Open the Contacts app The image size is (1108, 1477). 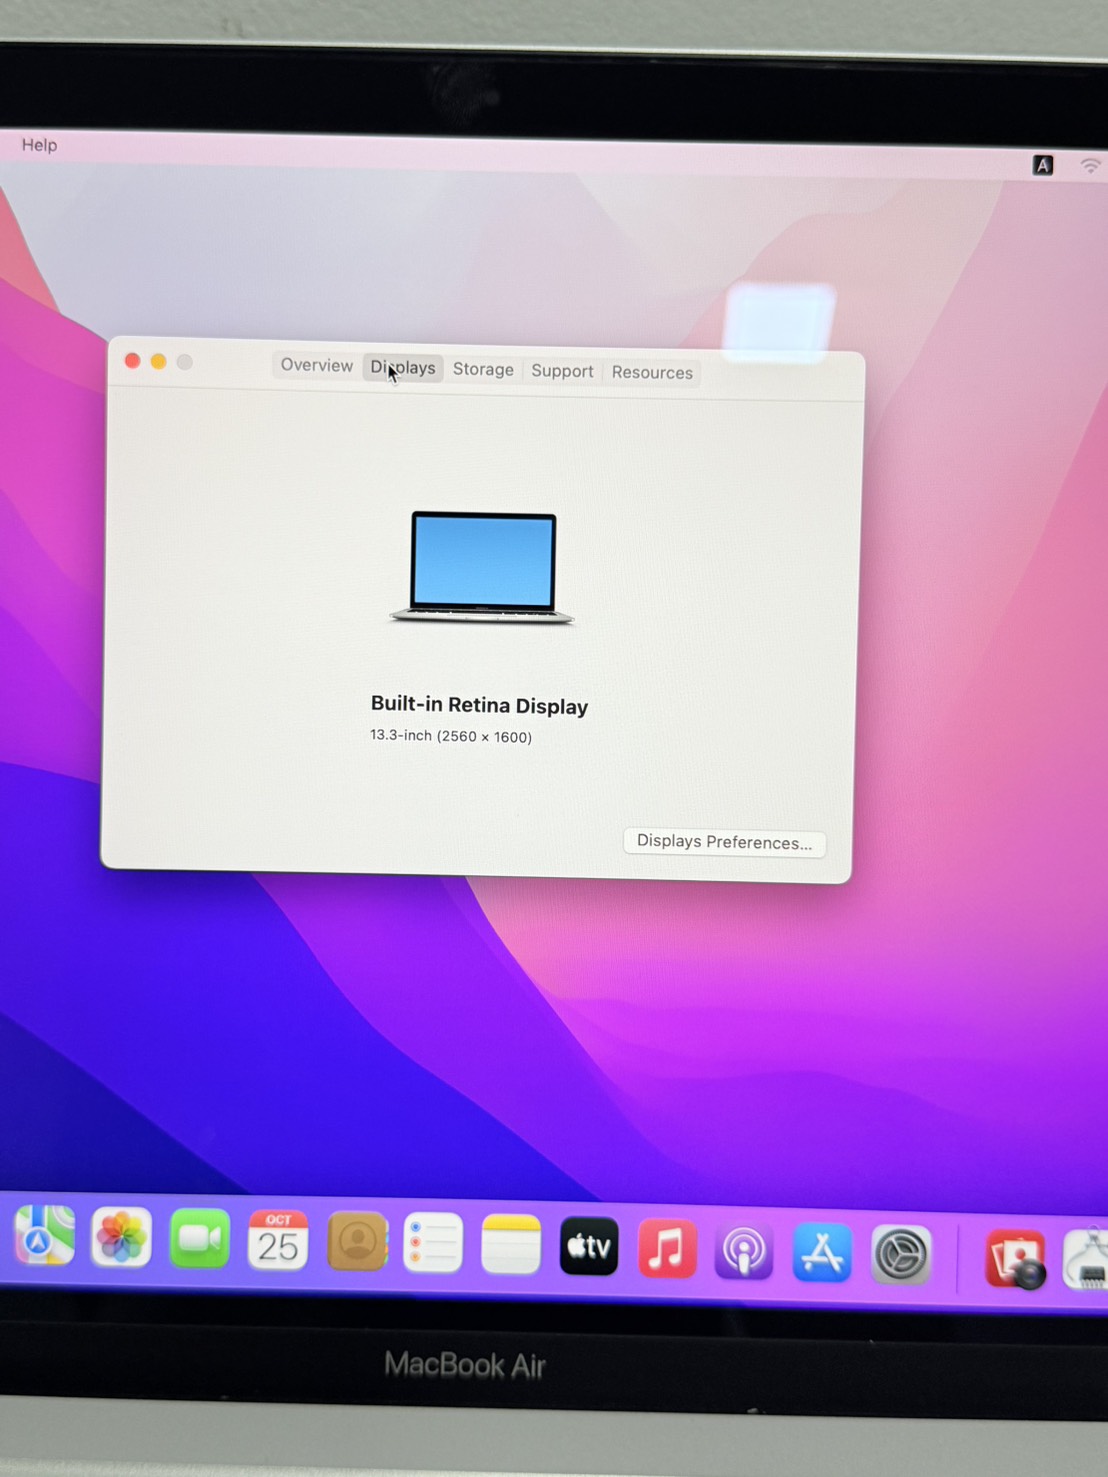pos(357,1242)
